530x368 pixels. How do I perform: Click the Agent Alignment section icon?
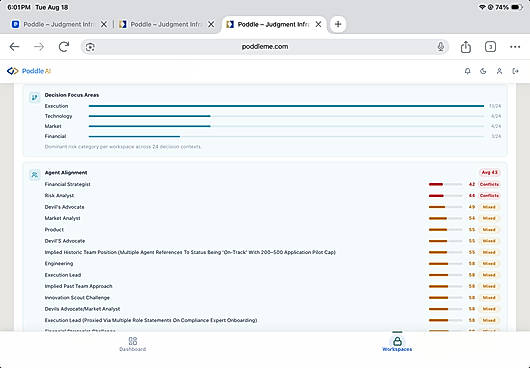tap(34, 175)
